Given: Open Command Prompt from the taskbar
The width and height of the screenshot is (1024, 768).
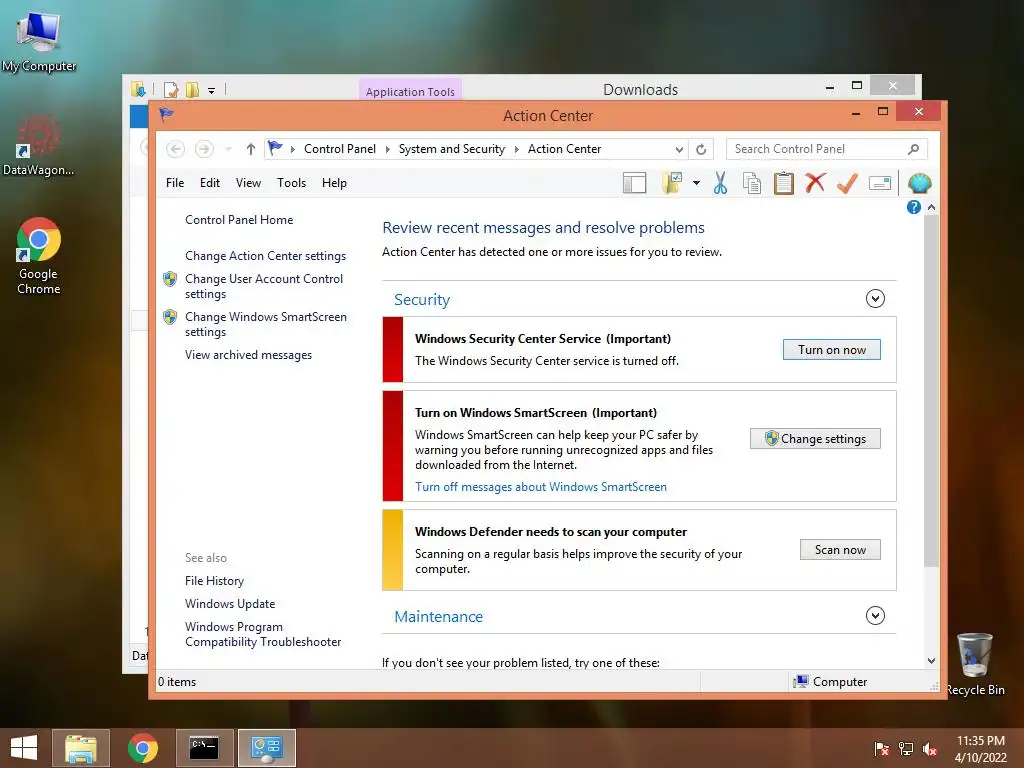Looking at the screenshot, I should [x=204, y=748].
